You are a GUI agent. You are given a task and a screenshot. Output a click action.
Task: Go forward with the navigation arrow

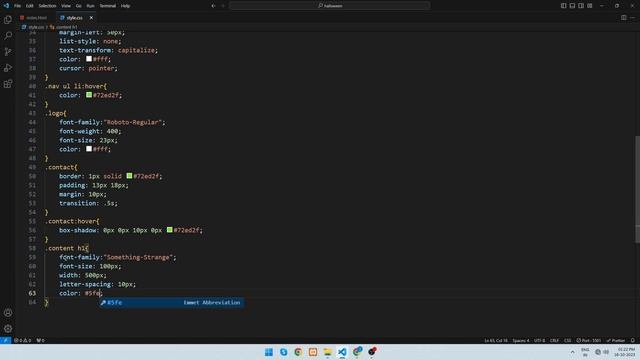tap(223, 6)
